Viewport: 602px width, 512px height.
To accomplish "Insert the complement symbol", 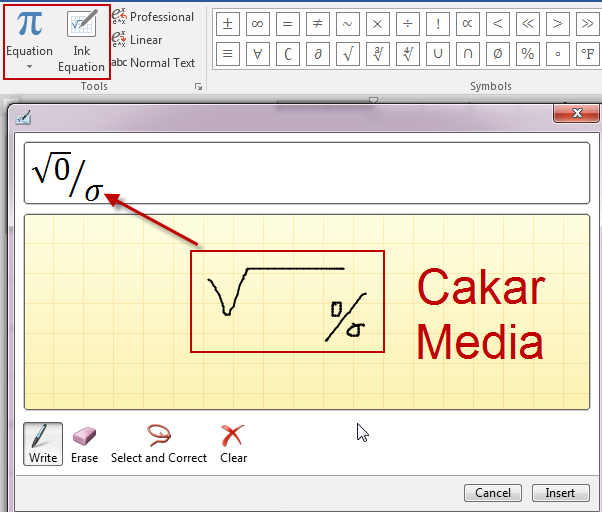I will point(288,54).
